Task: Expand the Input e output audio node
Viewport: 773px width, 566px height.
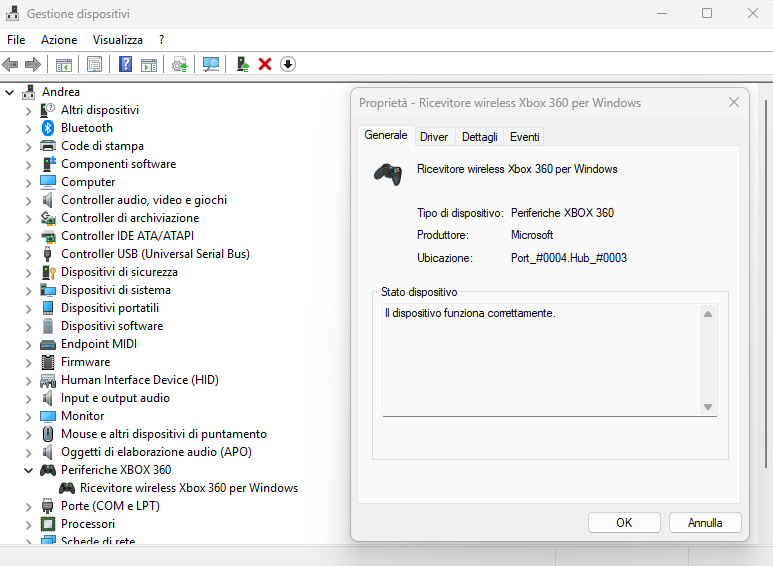Action: 29,398
